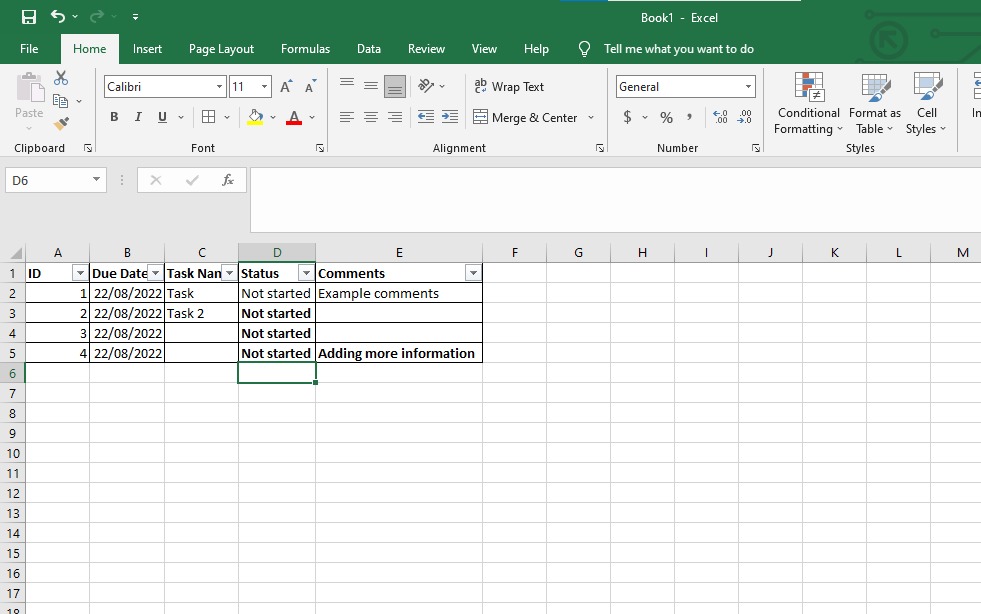Click the Cut scissors icon
This screenshot has height=614, width=981.
coord(61,78)
